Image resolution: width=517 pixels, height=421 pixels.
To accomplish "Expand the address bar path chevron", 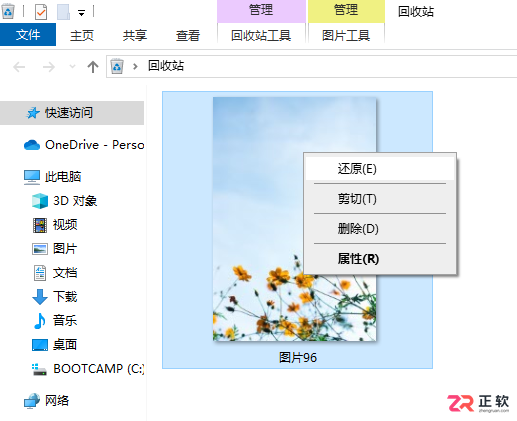I will coord(135,66).
